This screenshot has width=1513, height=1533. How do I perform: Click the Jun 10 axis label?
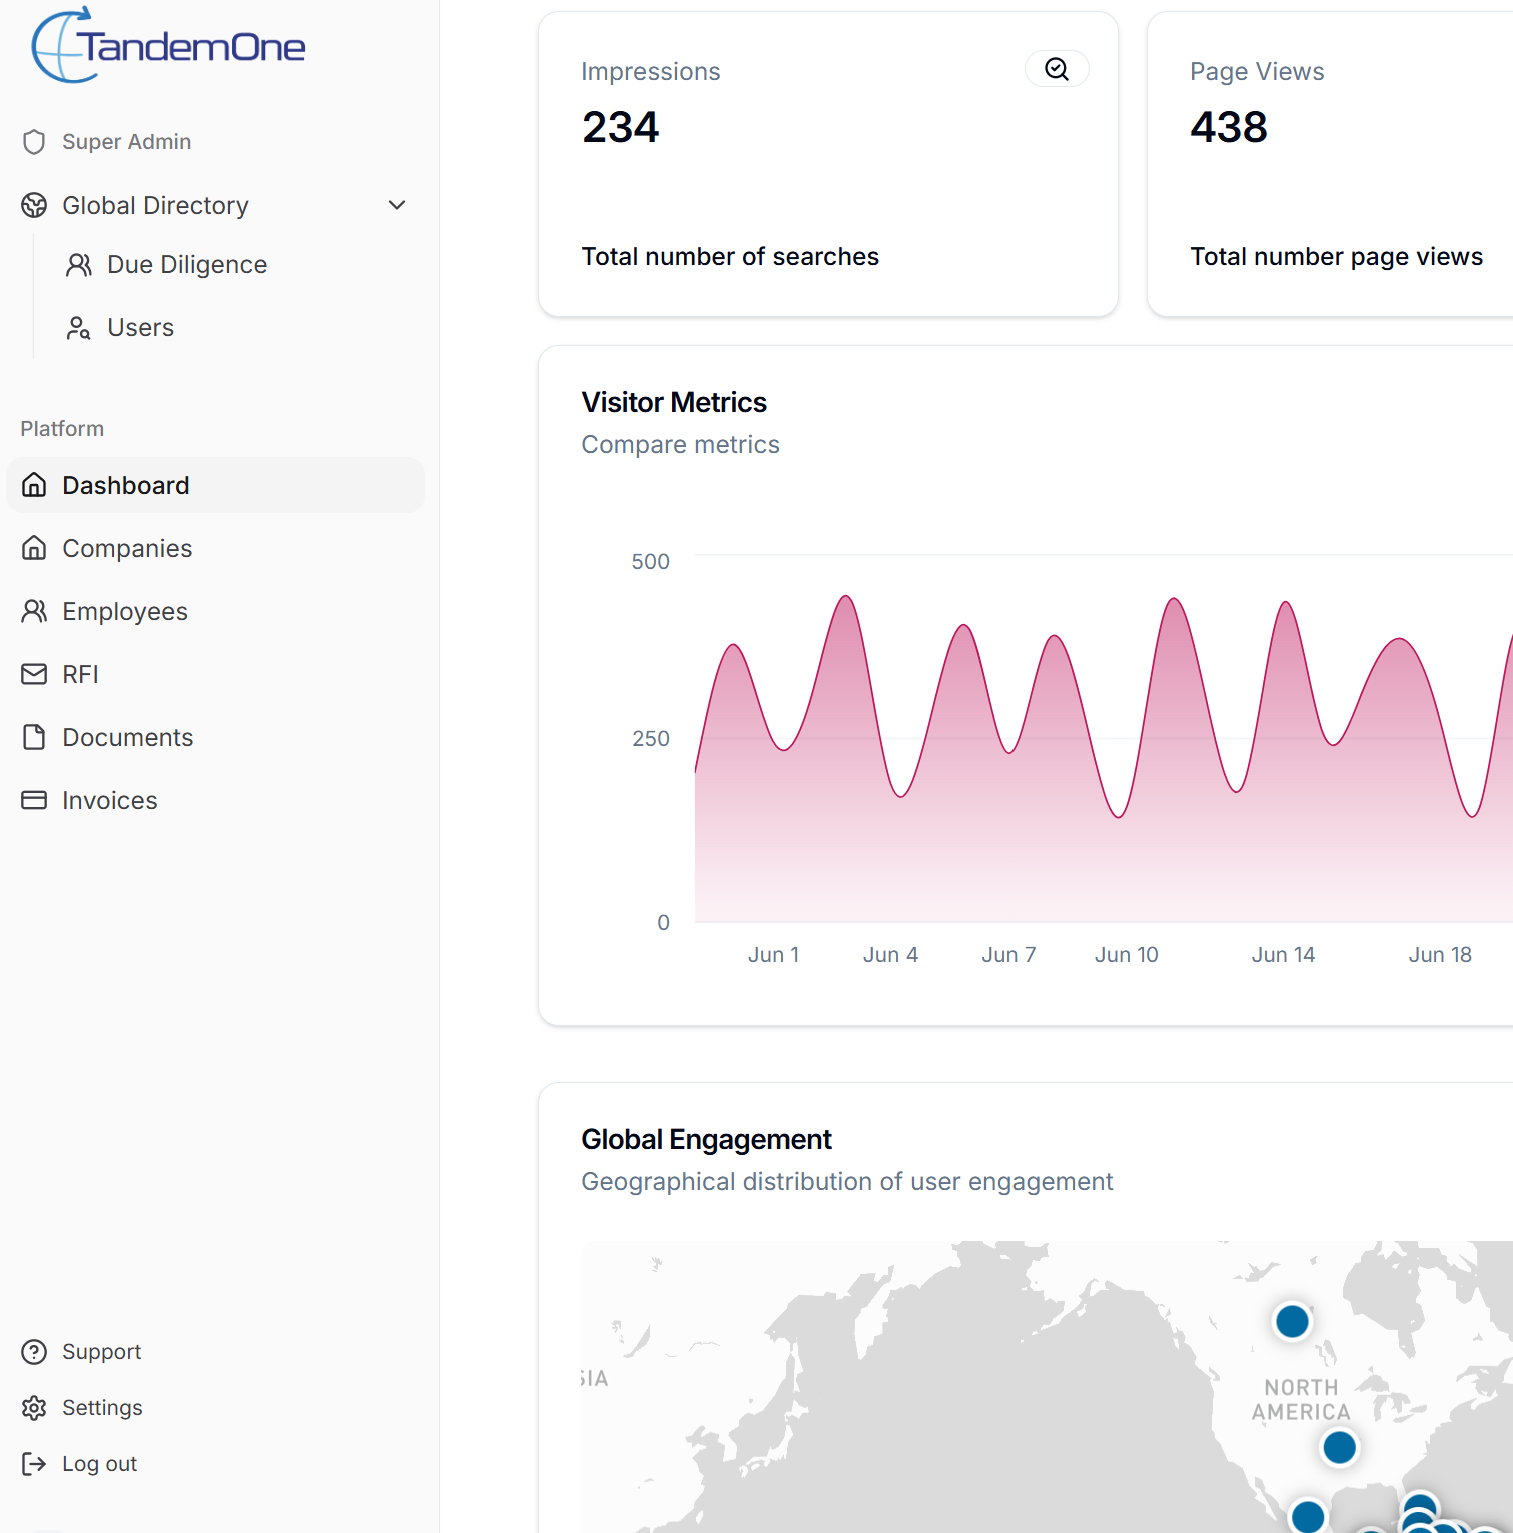click(1126, 954)
